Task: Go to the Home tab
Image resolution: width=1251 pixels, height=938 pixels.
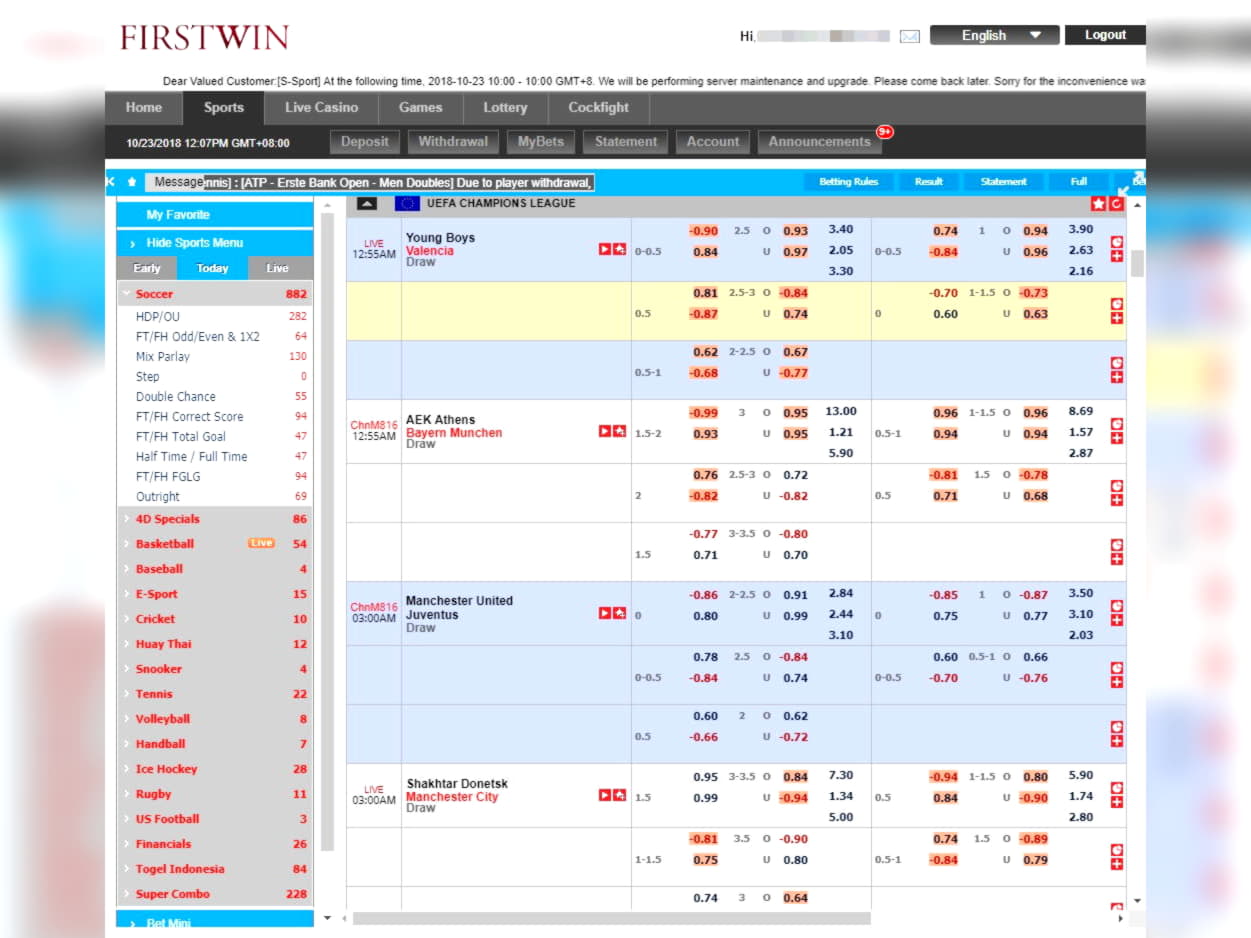Action: [144, 108]
